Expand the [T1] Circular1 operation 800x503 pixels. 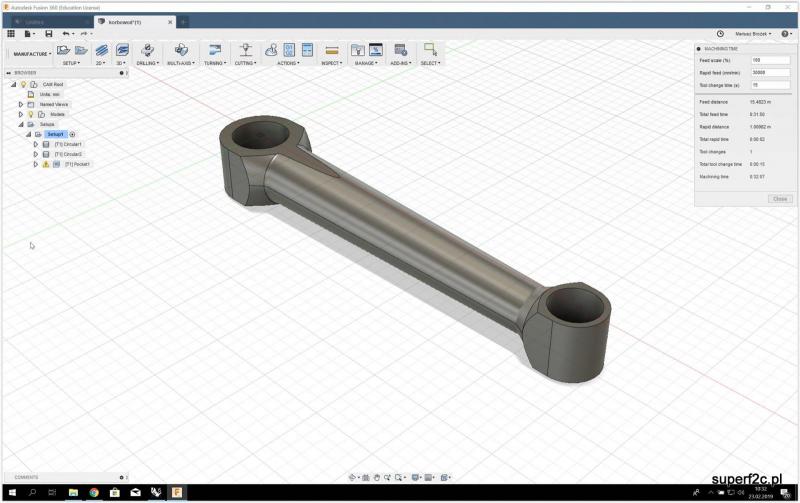point(35,144)
